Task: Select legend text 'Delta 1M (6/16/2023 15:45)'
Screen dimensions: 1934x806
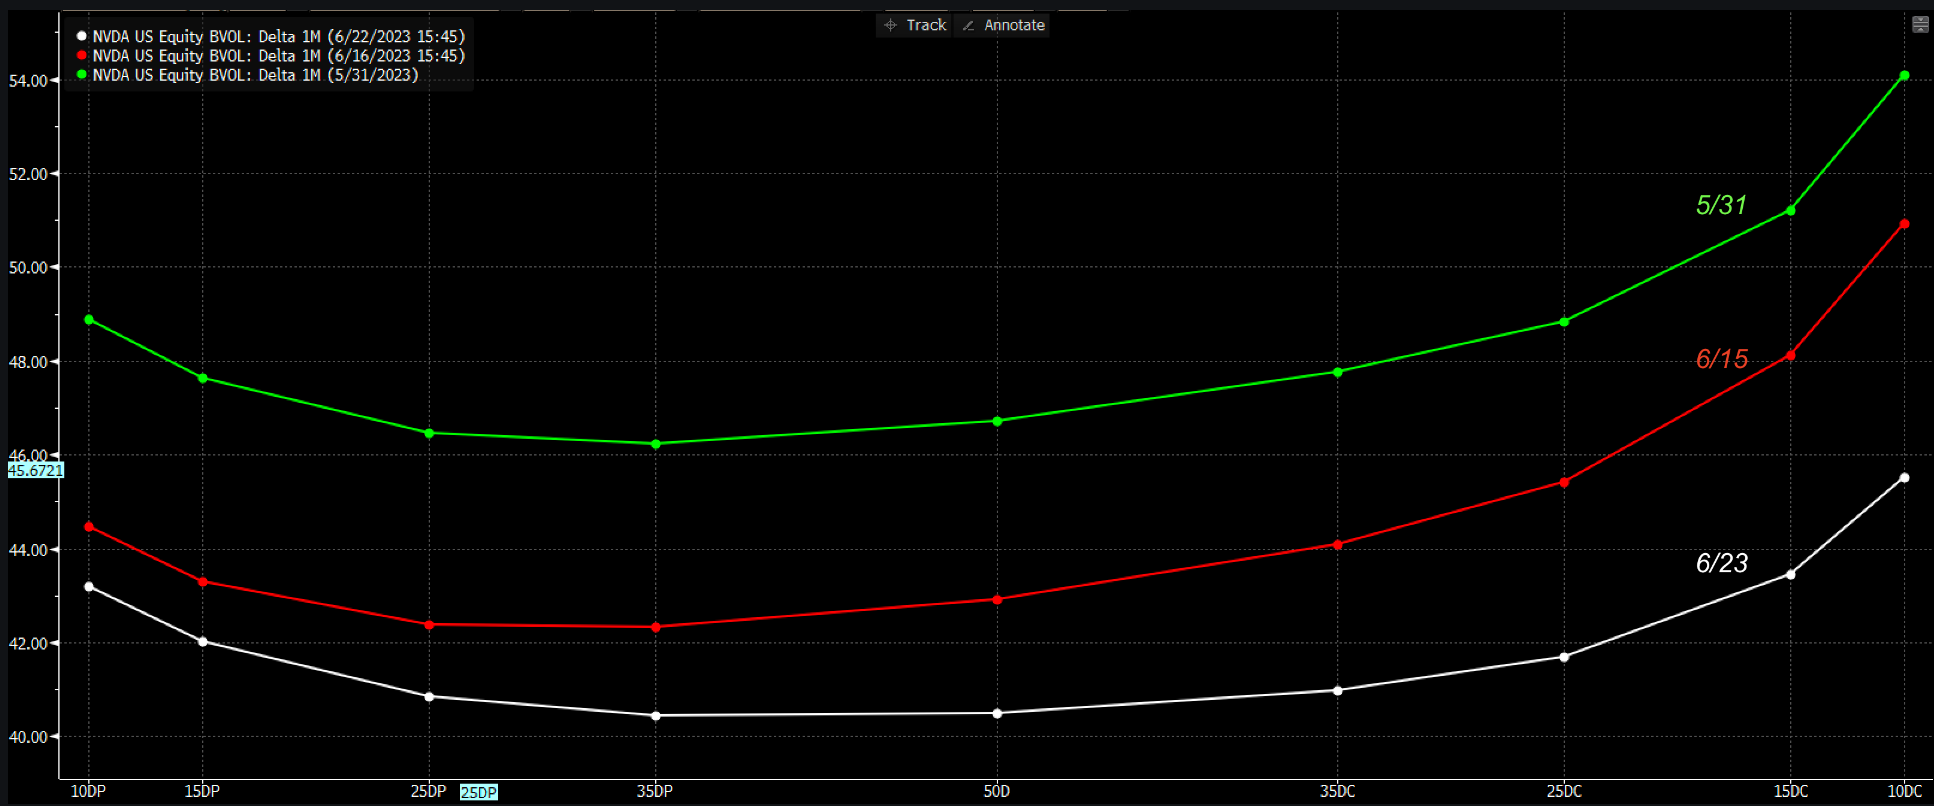Action: [x=362, y=56]
